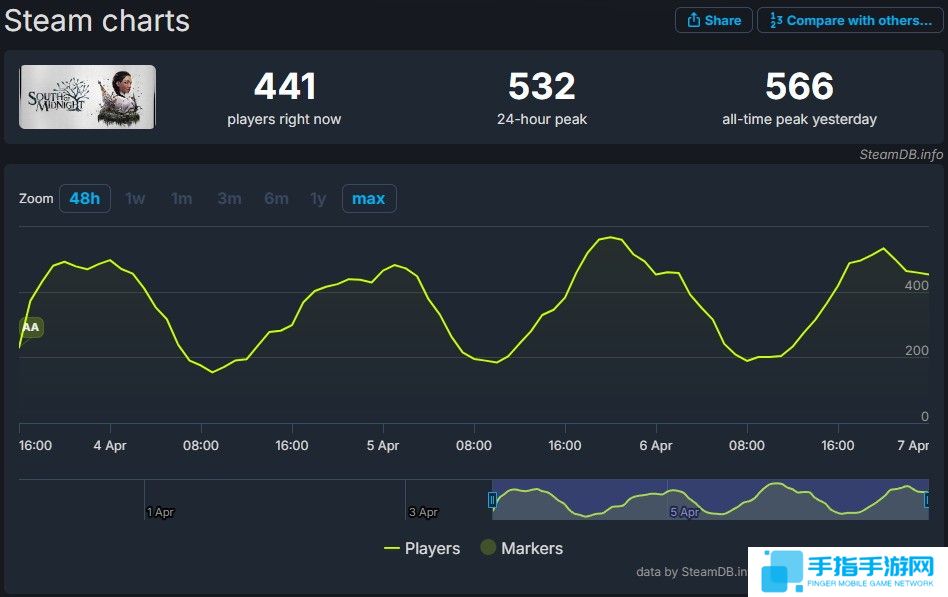Click the compare icon beside Compare text

pos(776,20)
